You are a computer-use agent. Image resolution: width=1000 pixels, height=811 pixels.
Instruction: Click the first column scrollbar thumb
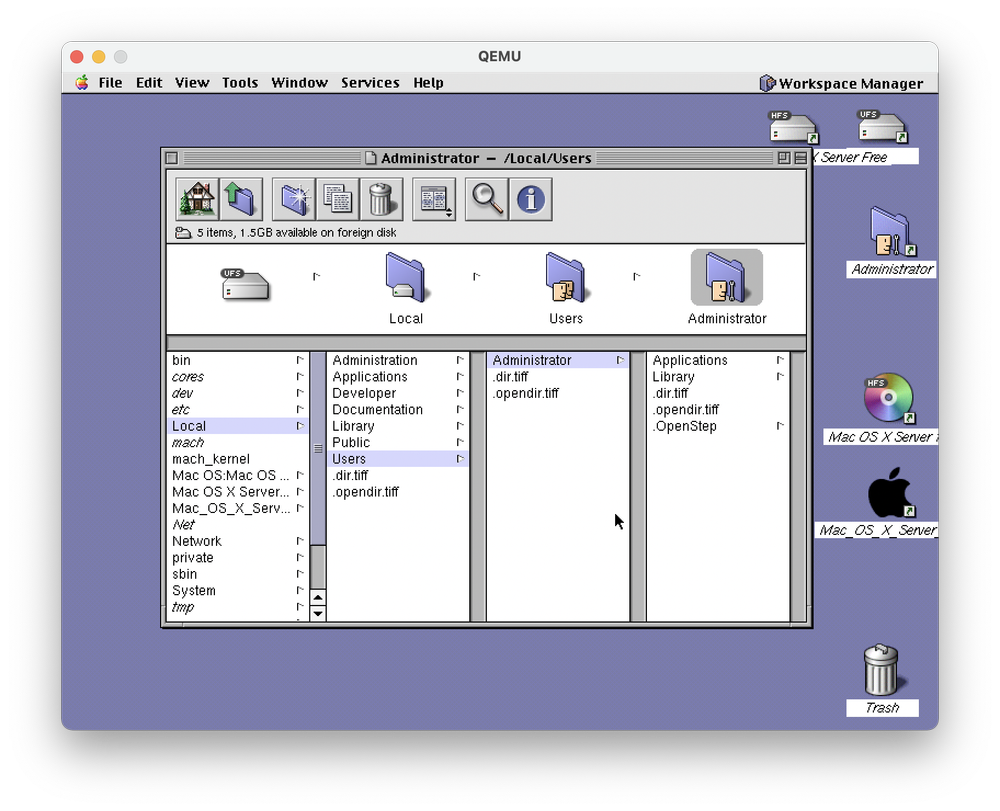point(318,449)
